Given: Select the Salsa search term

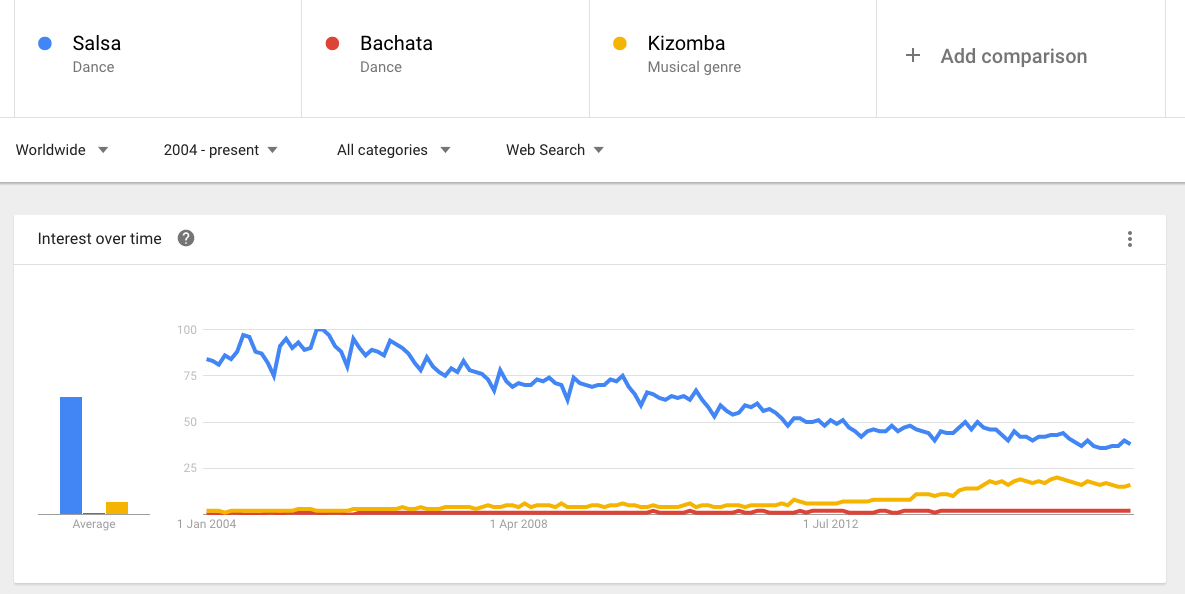Looking at the screenshot, I should (x=97, y=44).
